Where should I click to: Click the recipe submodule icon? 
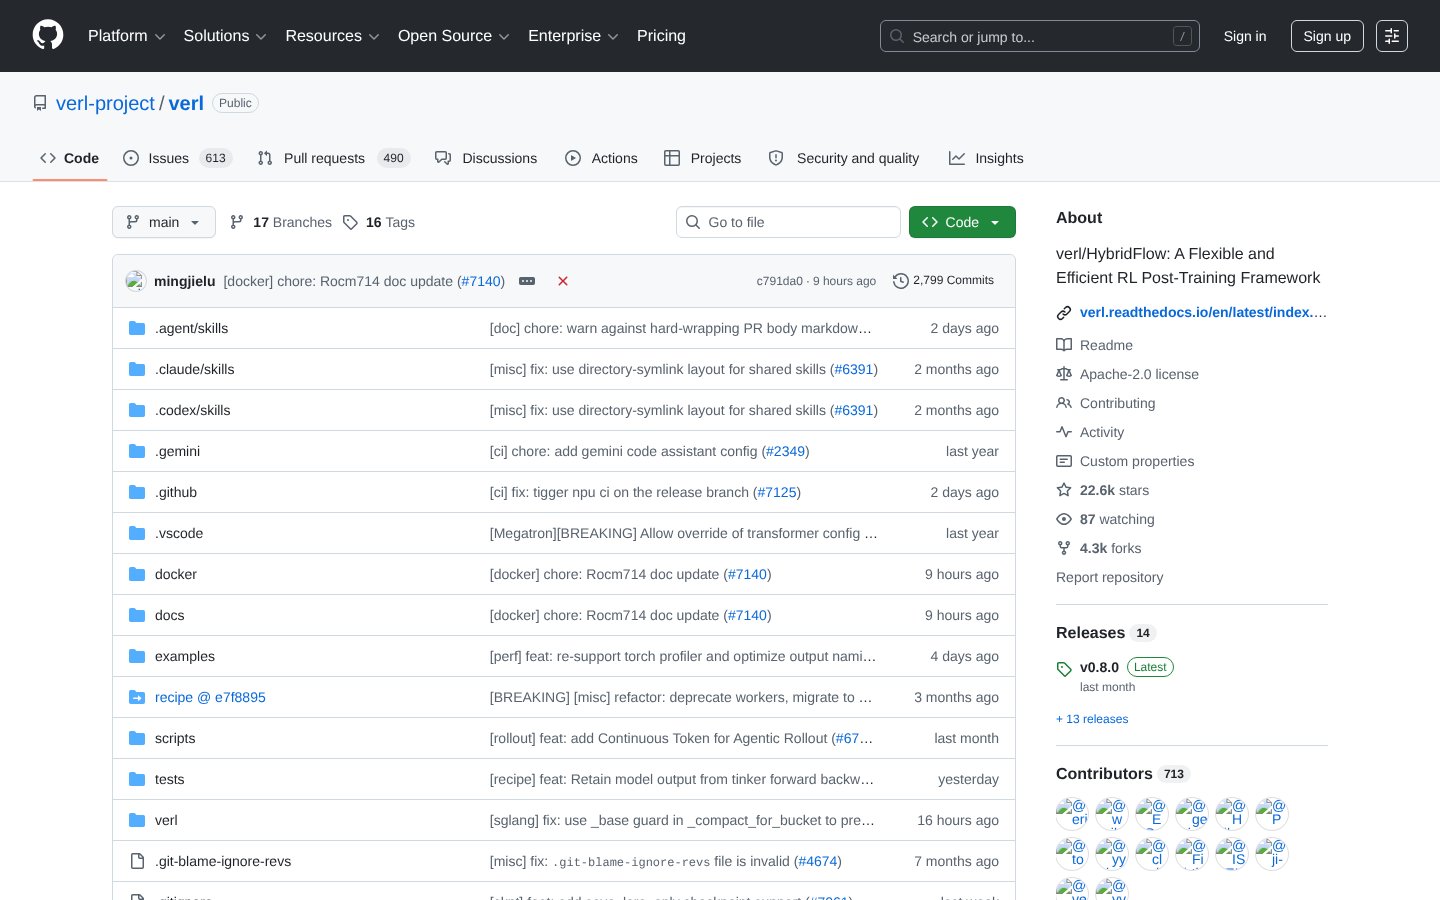[137, 697]
